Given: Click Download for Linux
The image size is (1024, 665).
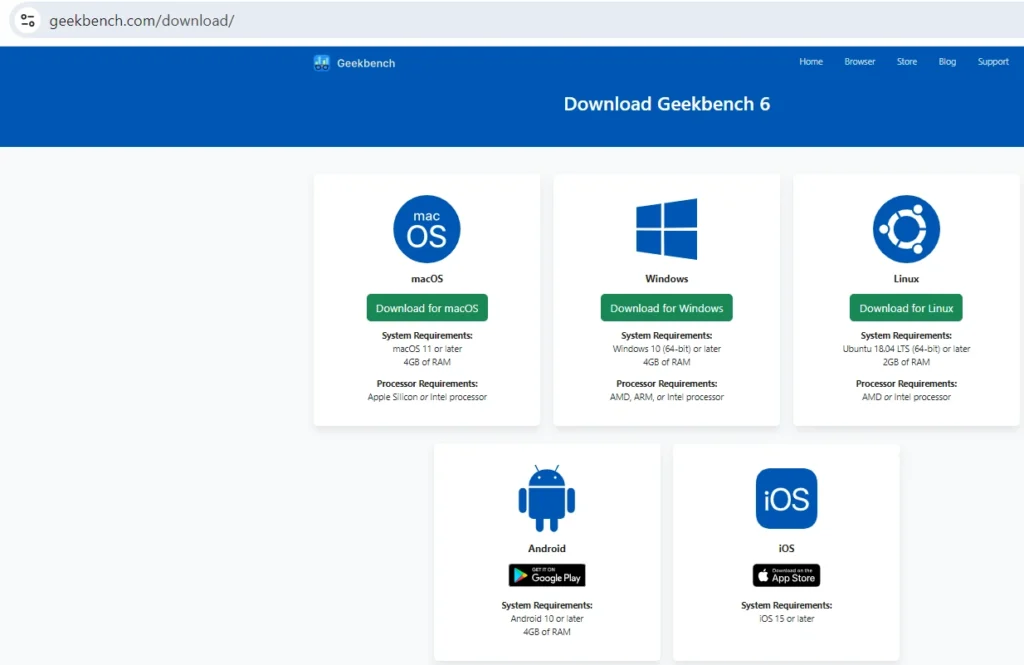Looking at the screenshot, I should coord(905,307).
